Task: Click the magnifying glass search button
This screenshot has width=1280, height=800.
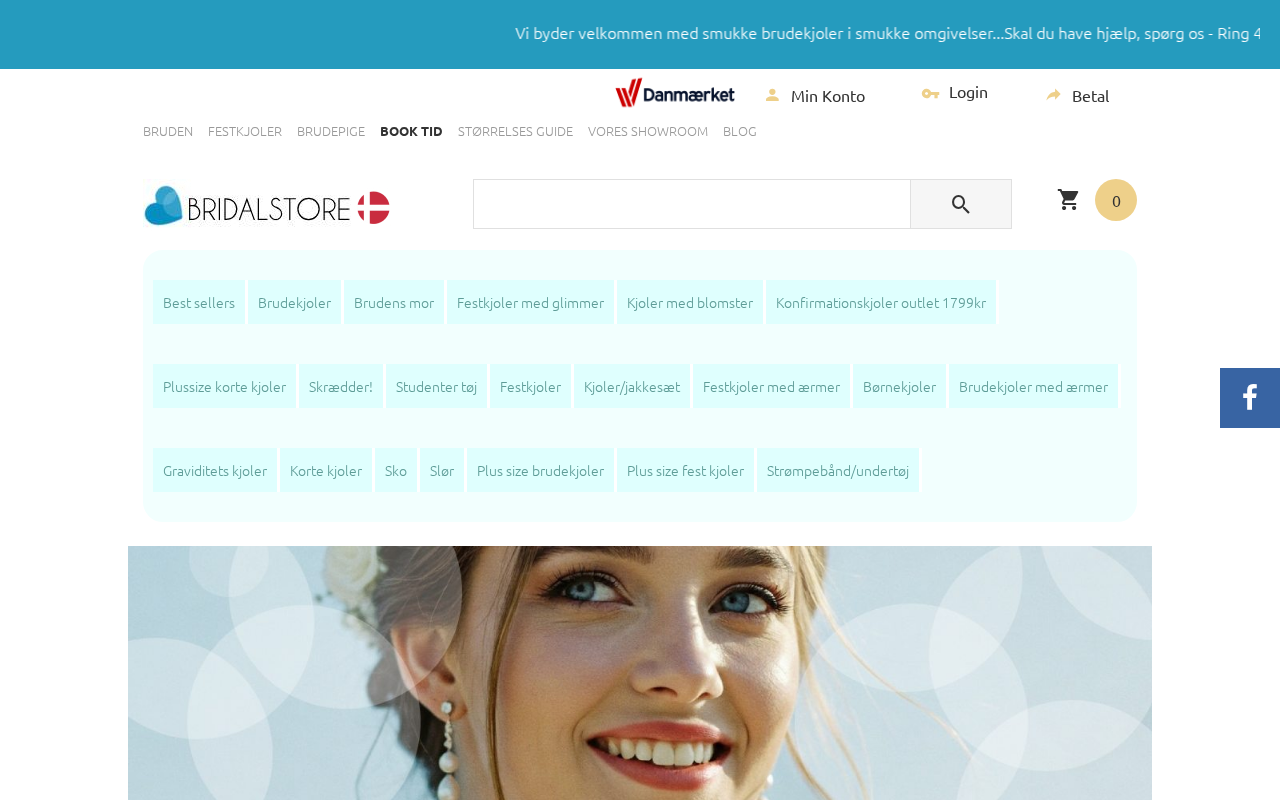Action: [x=961, y=204]
